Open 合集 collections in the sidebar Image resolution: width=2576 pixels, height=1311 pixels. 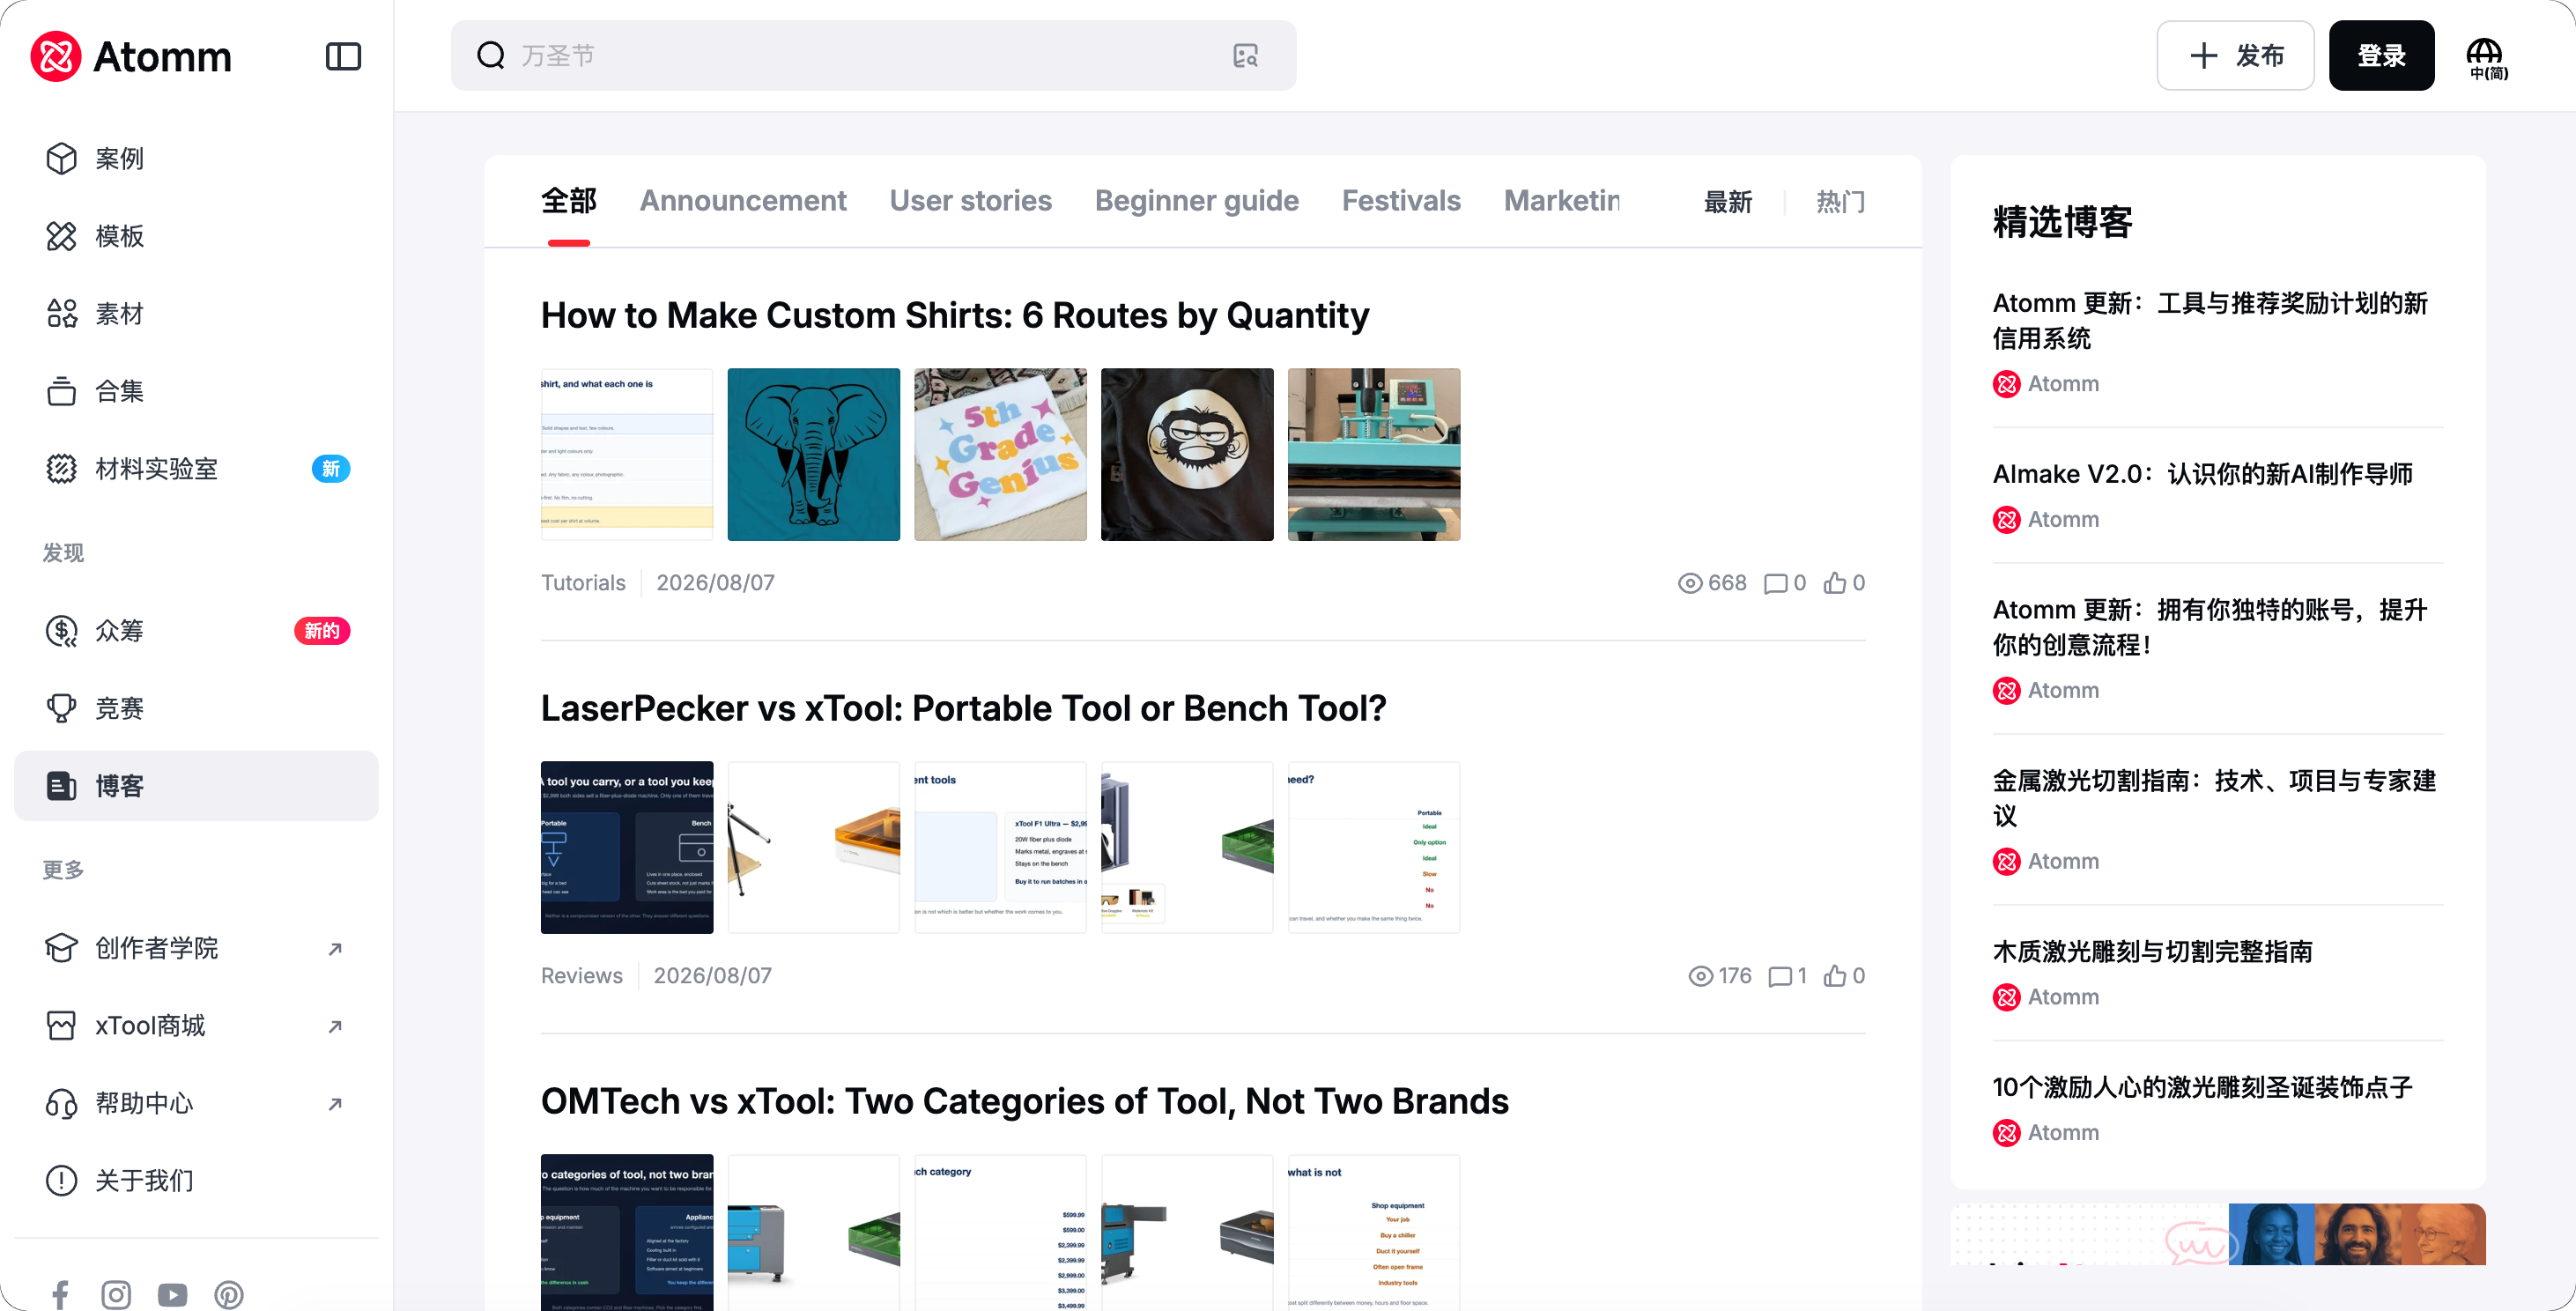(196, 391)
